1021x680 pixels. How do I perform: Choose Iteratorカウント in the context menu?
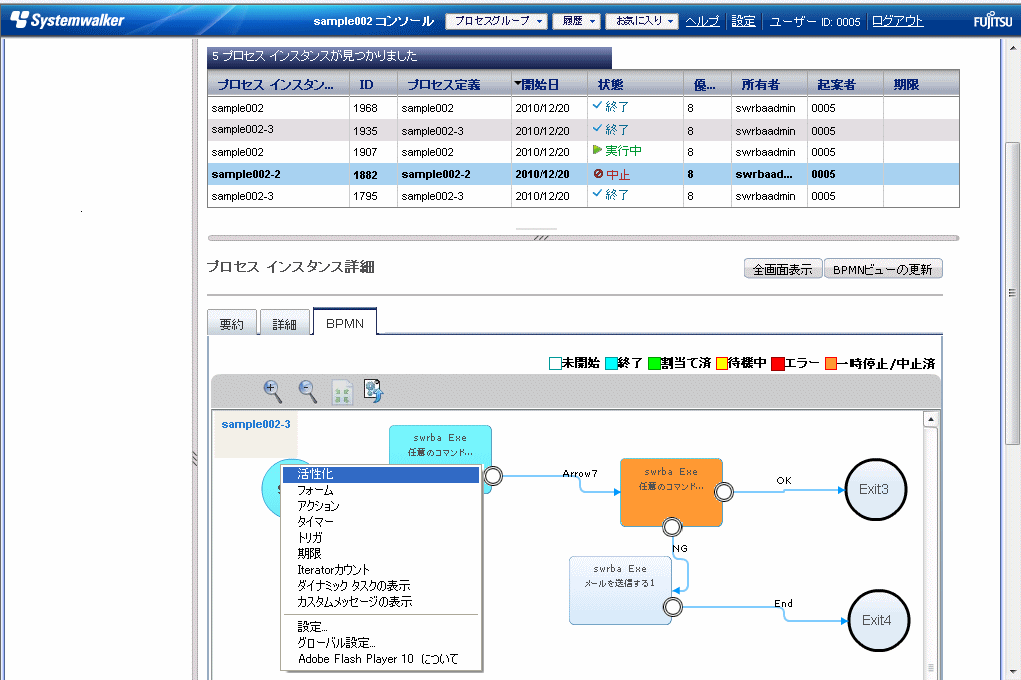pos(381,570)
